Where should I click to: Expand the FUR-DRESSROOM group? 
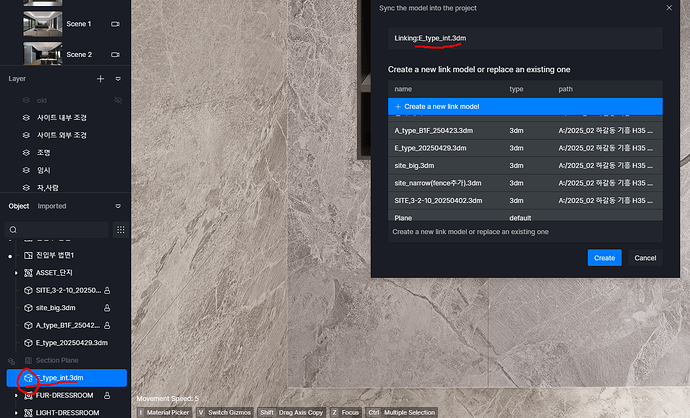click(16, 396)
